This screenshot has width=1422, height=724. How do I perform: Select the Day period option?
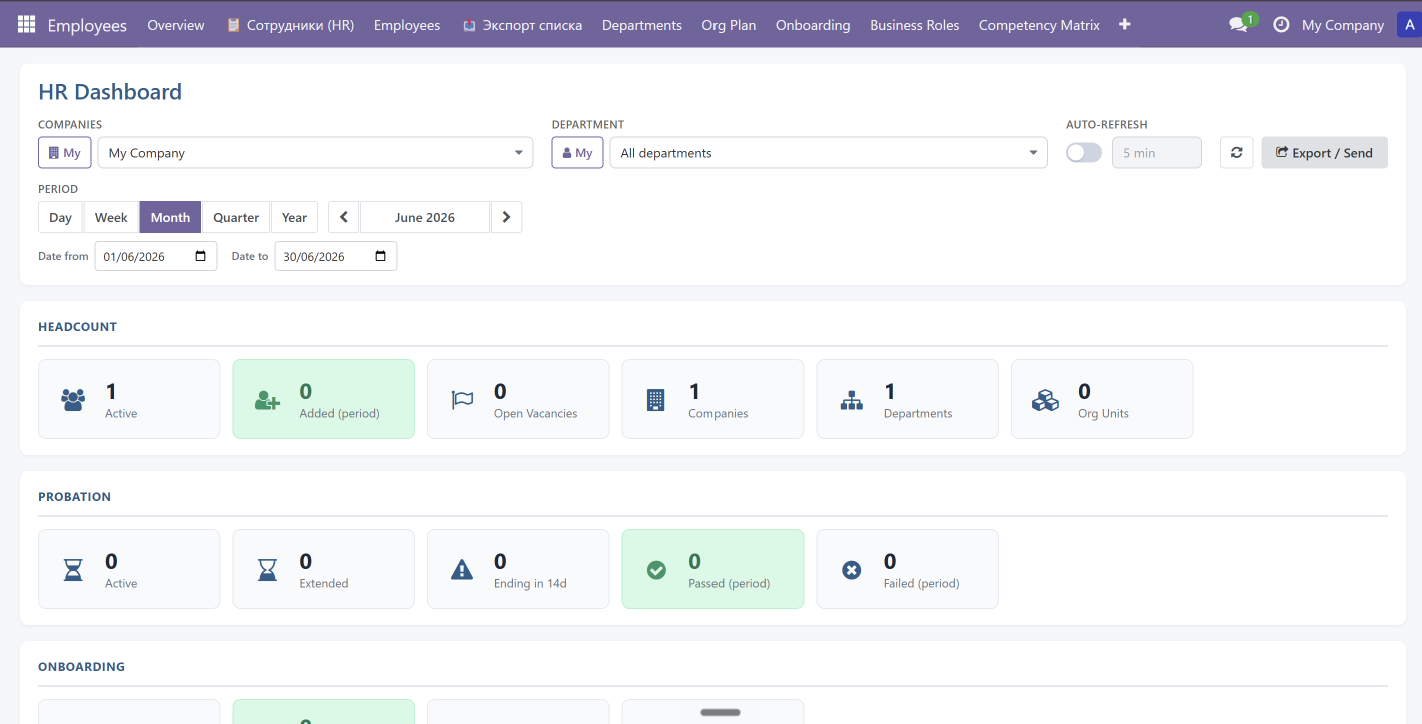pos(60,217)
